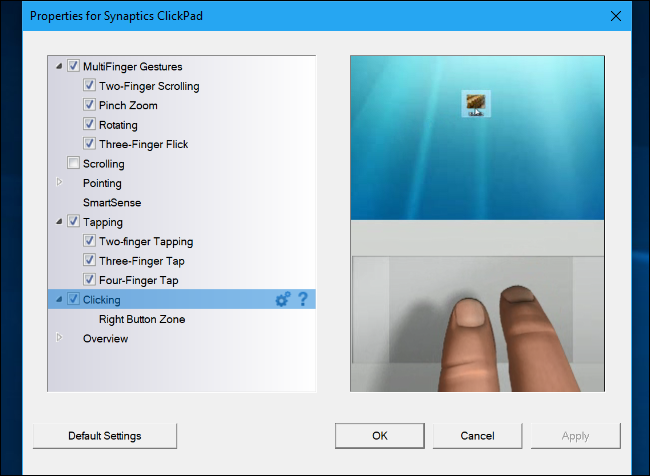
Task: Expand the Overview tree node
Action: [59, 338]
